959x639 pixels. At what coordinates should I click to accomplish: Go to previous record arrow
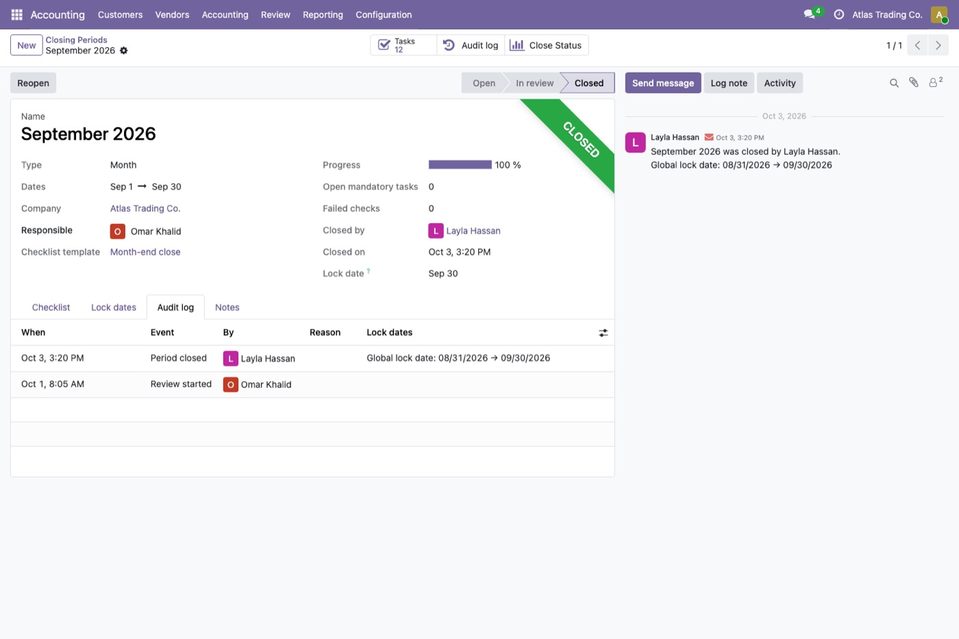click(x=917, y=45)
